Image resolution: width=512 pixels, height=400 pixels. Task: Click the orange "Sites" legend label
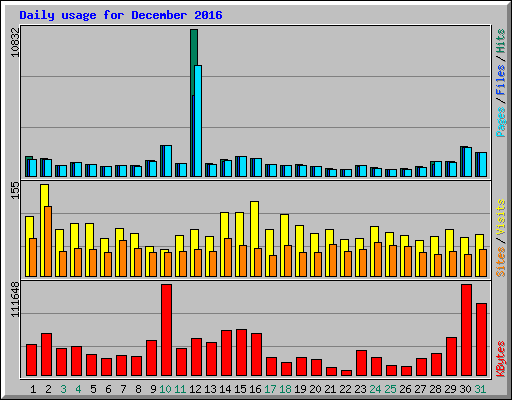(501, 262)
